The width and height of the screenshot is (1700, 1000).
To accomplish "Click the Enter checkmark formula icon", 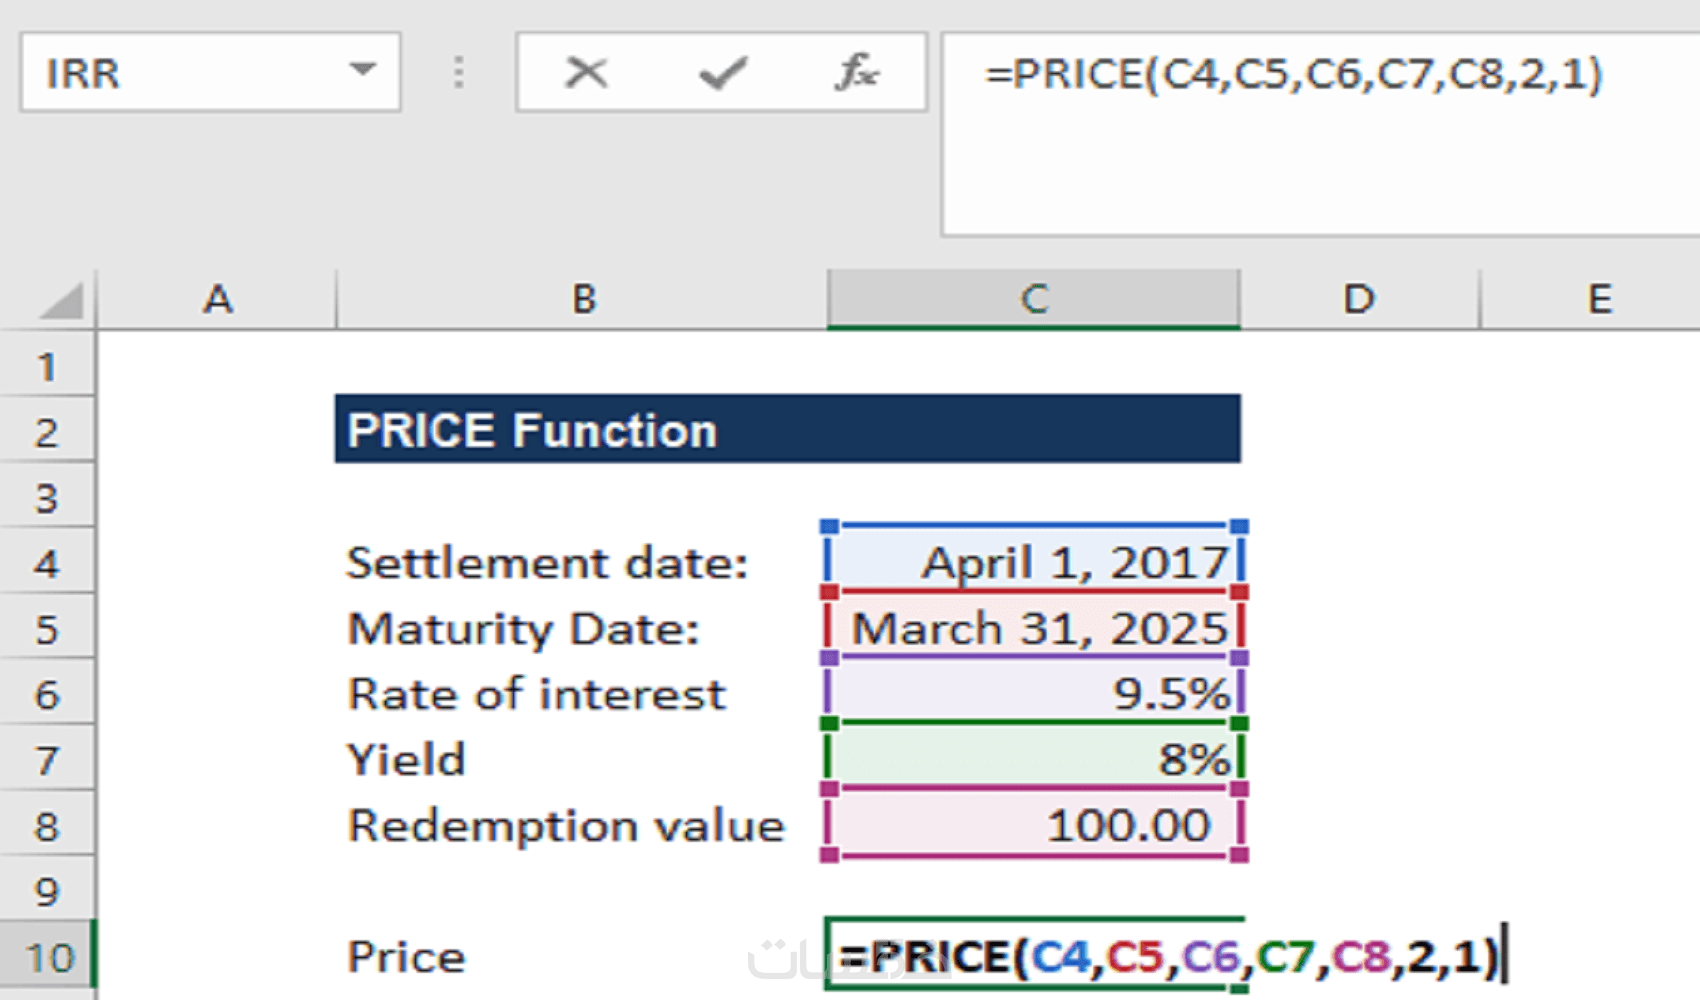I will [722, 72].
